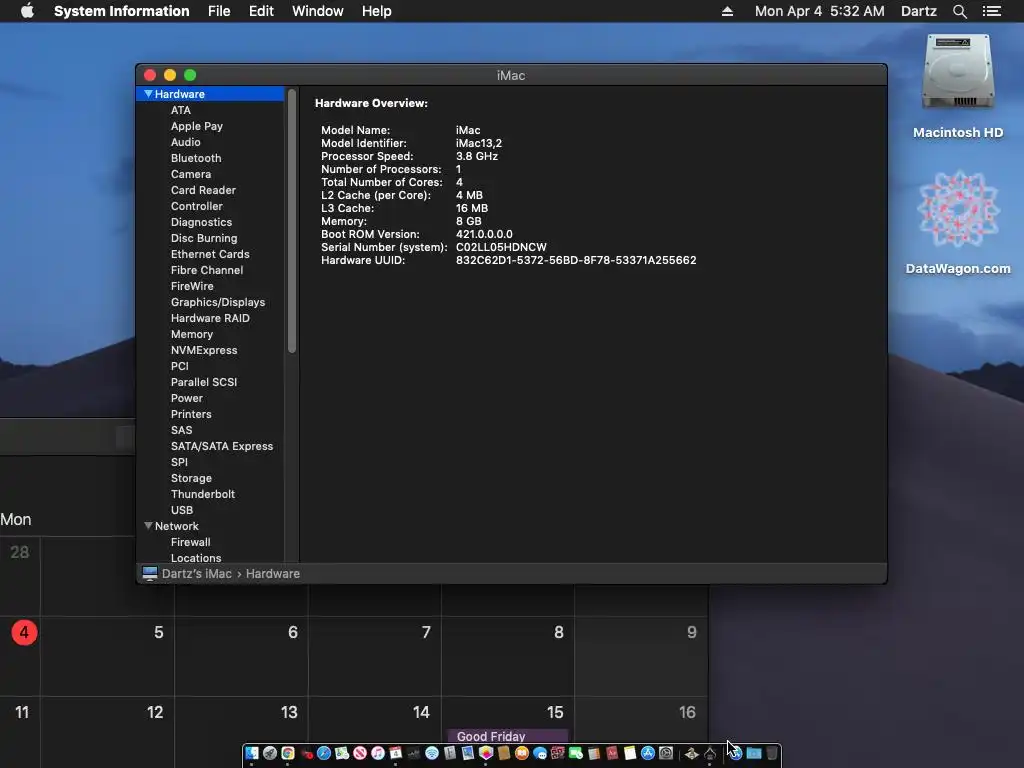Open iTunes music note icon in Dock
This screenshot has height=768, width=1024.
tap(377, 753)
